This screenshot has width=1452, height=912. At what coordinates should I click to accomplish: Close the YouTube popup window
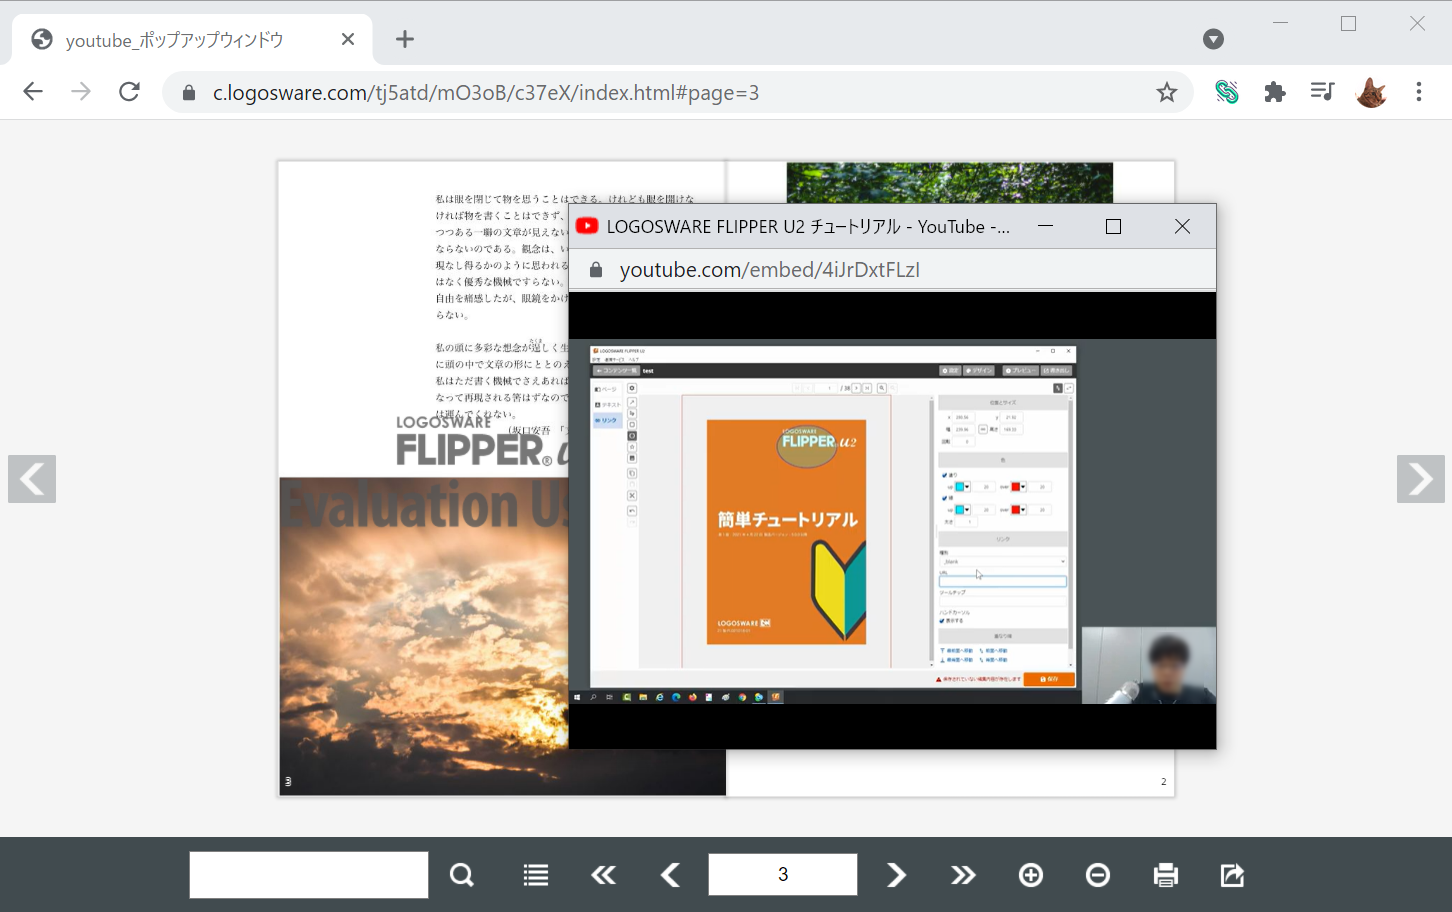pos(1182,227)
